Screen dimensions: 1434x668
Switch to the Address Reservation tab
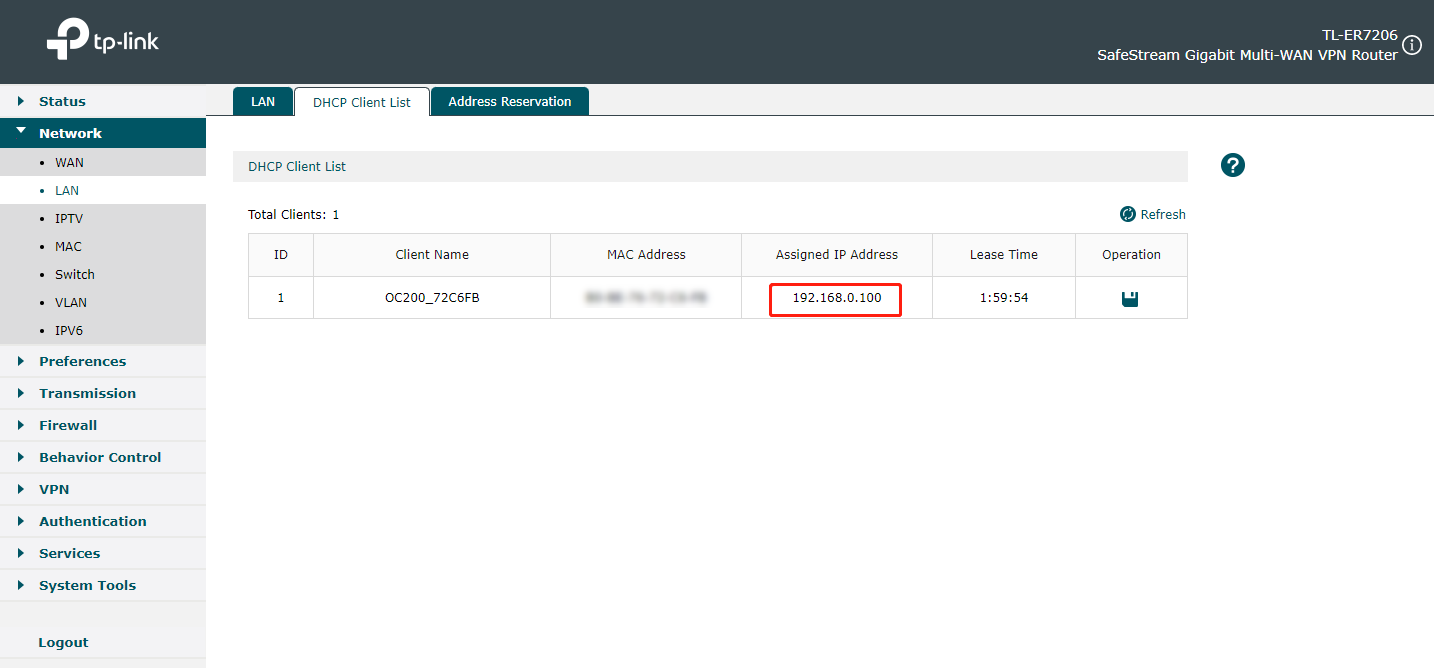coord(509,101)
